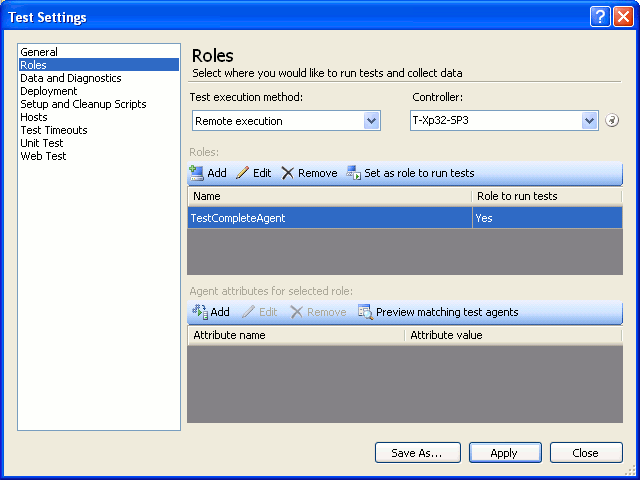Viewport: 640px width, 480px height.
Task: Click the Add role toolbar icon
Action: pos(197,173)
